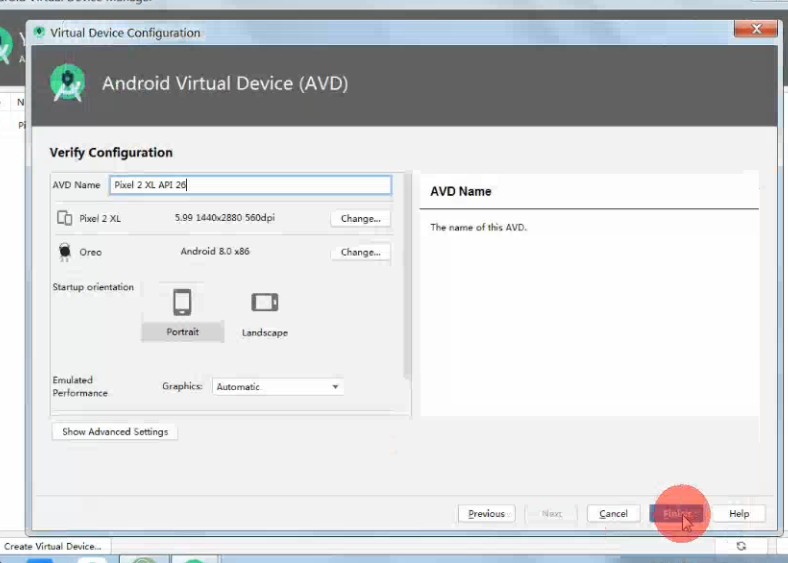Change the Oreo system image
Image resolution: width=788 pixels, height=563 pixels.
(x=360, y=252)
